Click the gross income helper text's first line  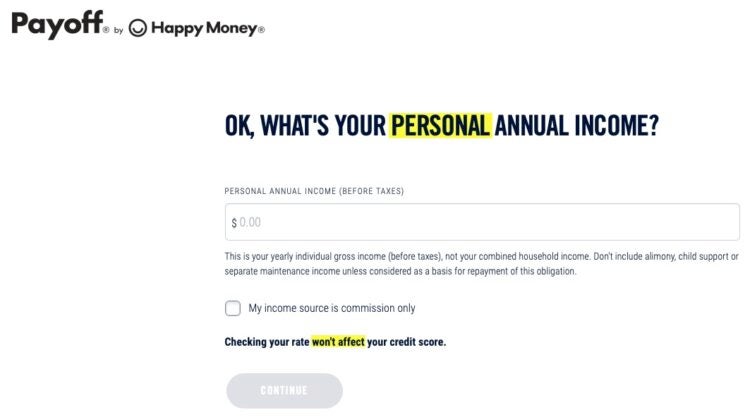[x=480, y=256]
